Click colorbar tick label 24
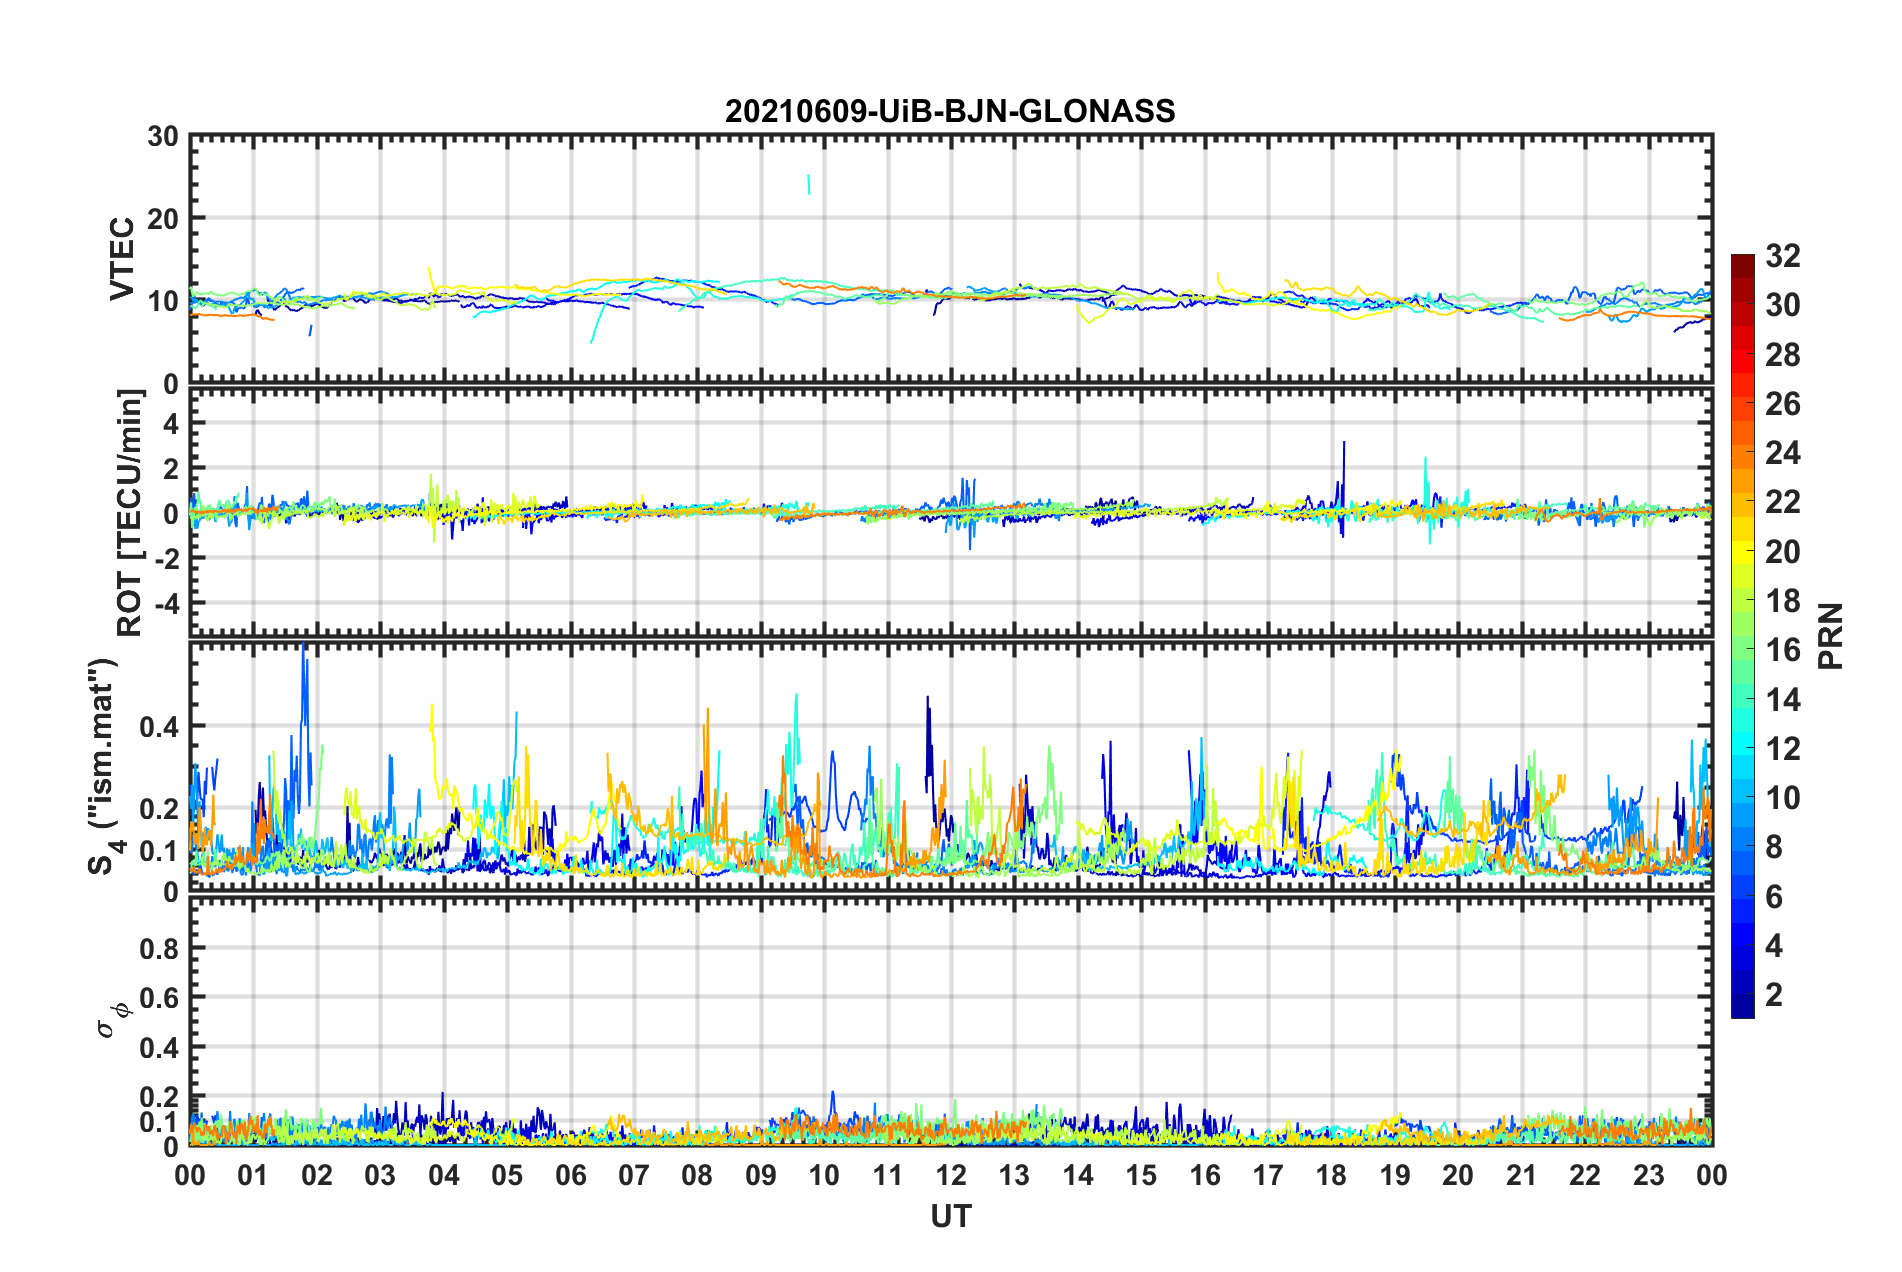Viewport: 1902px width, 1272px height. point(1782,453)
